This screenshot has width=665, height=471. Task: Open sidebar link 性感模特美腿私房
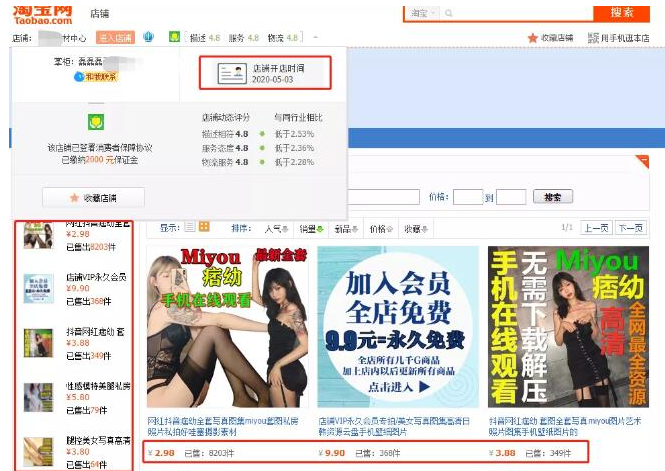(x=98, y=386)
